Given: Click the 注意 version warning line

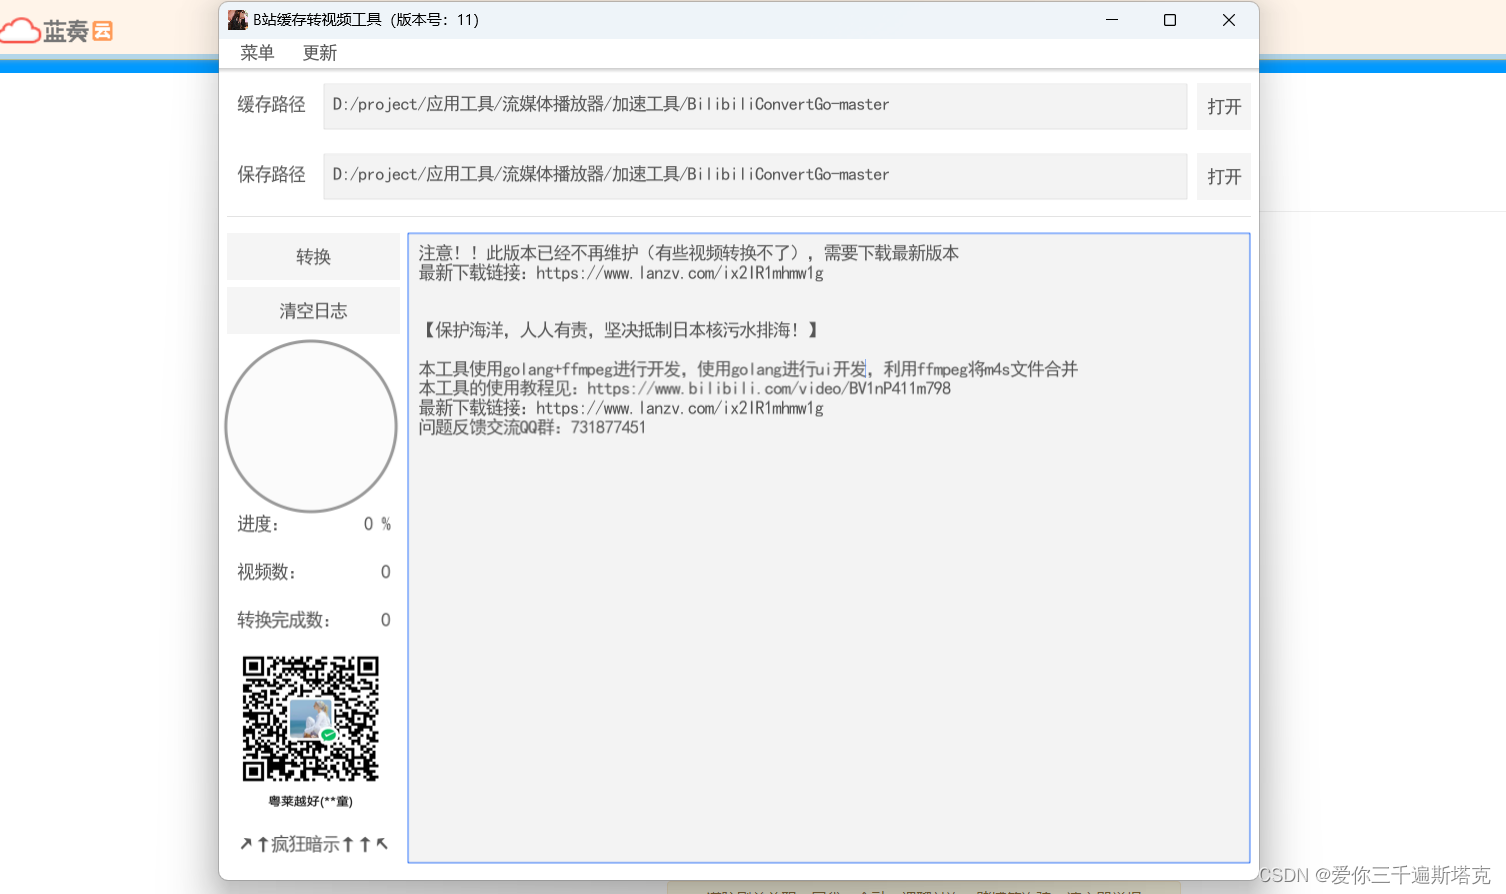Looking at the screenshot, I should [689, 253].
